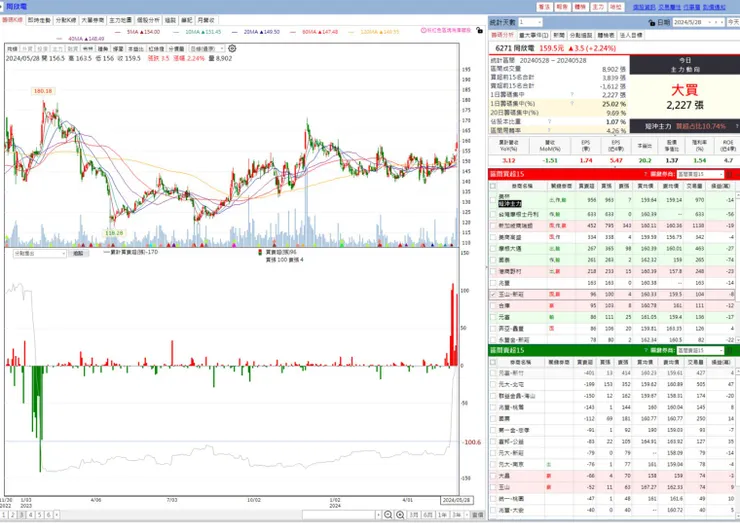Open the 月營收 tab
Image resolution: width=740 pixels, height=523 pixels.
coord(206,20)
